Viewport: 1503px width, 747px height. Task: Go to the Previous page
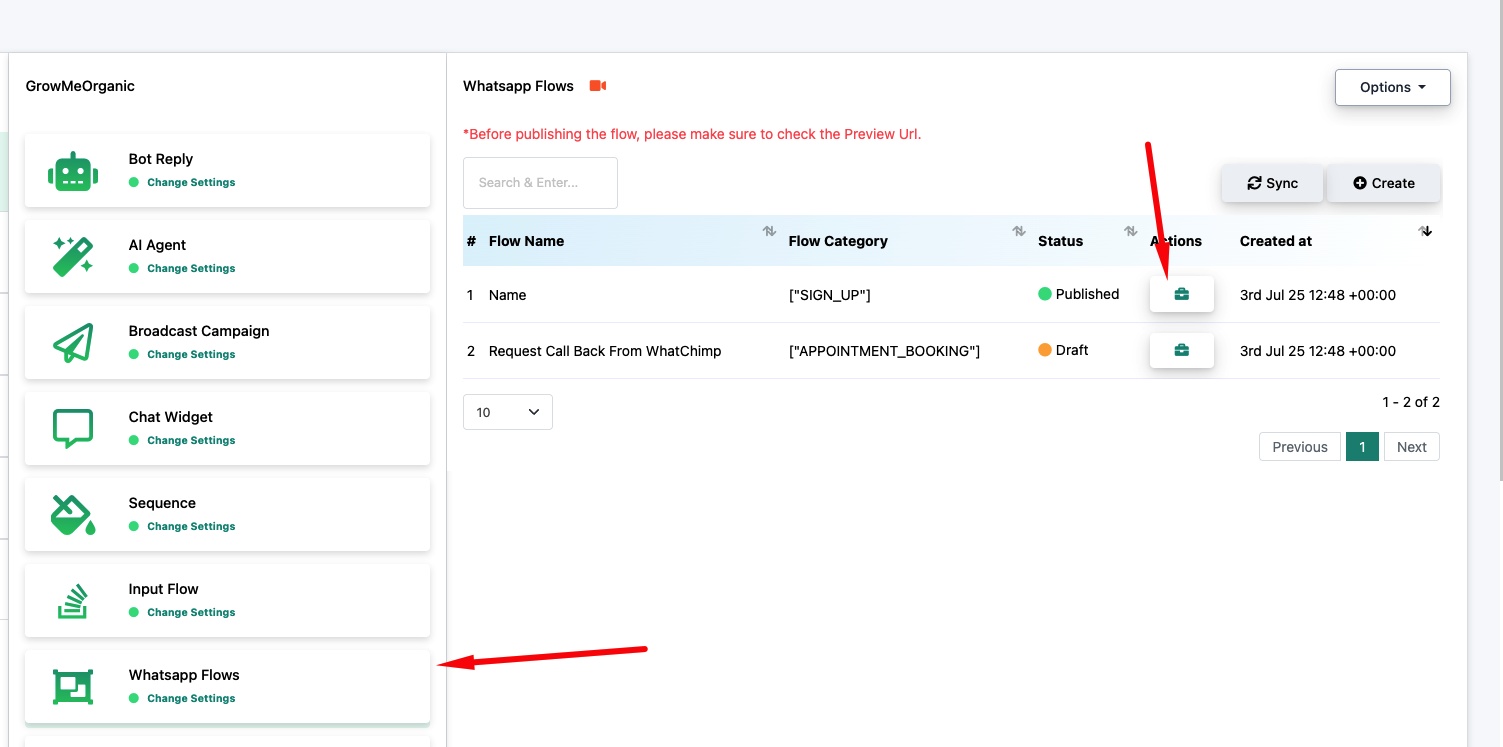1300,447
